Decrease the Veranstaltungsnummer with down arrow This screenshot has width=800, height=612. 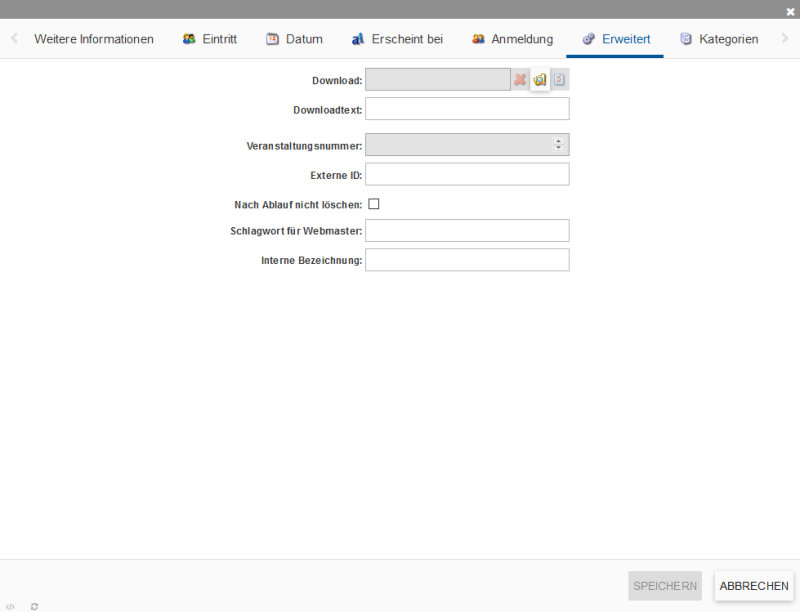tap(558, 149)
